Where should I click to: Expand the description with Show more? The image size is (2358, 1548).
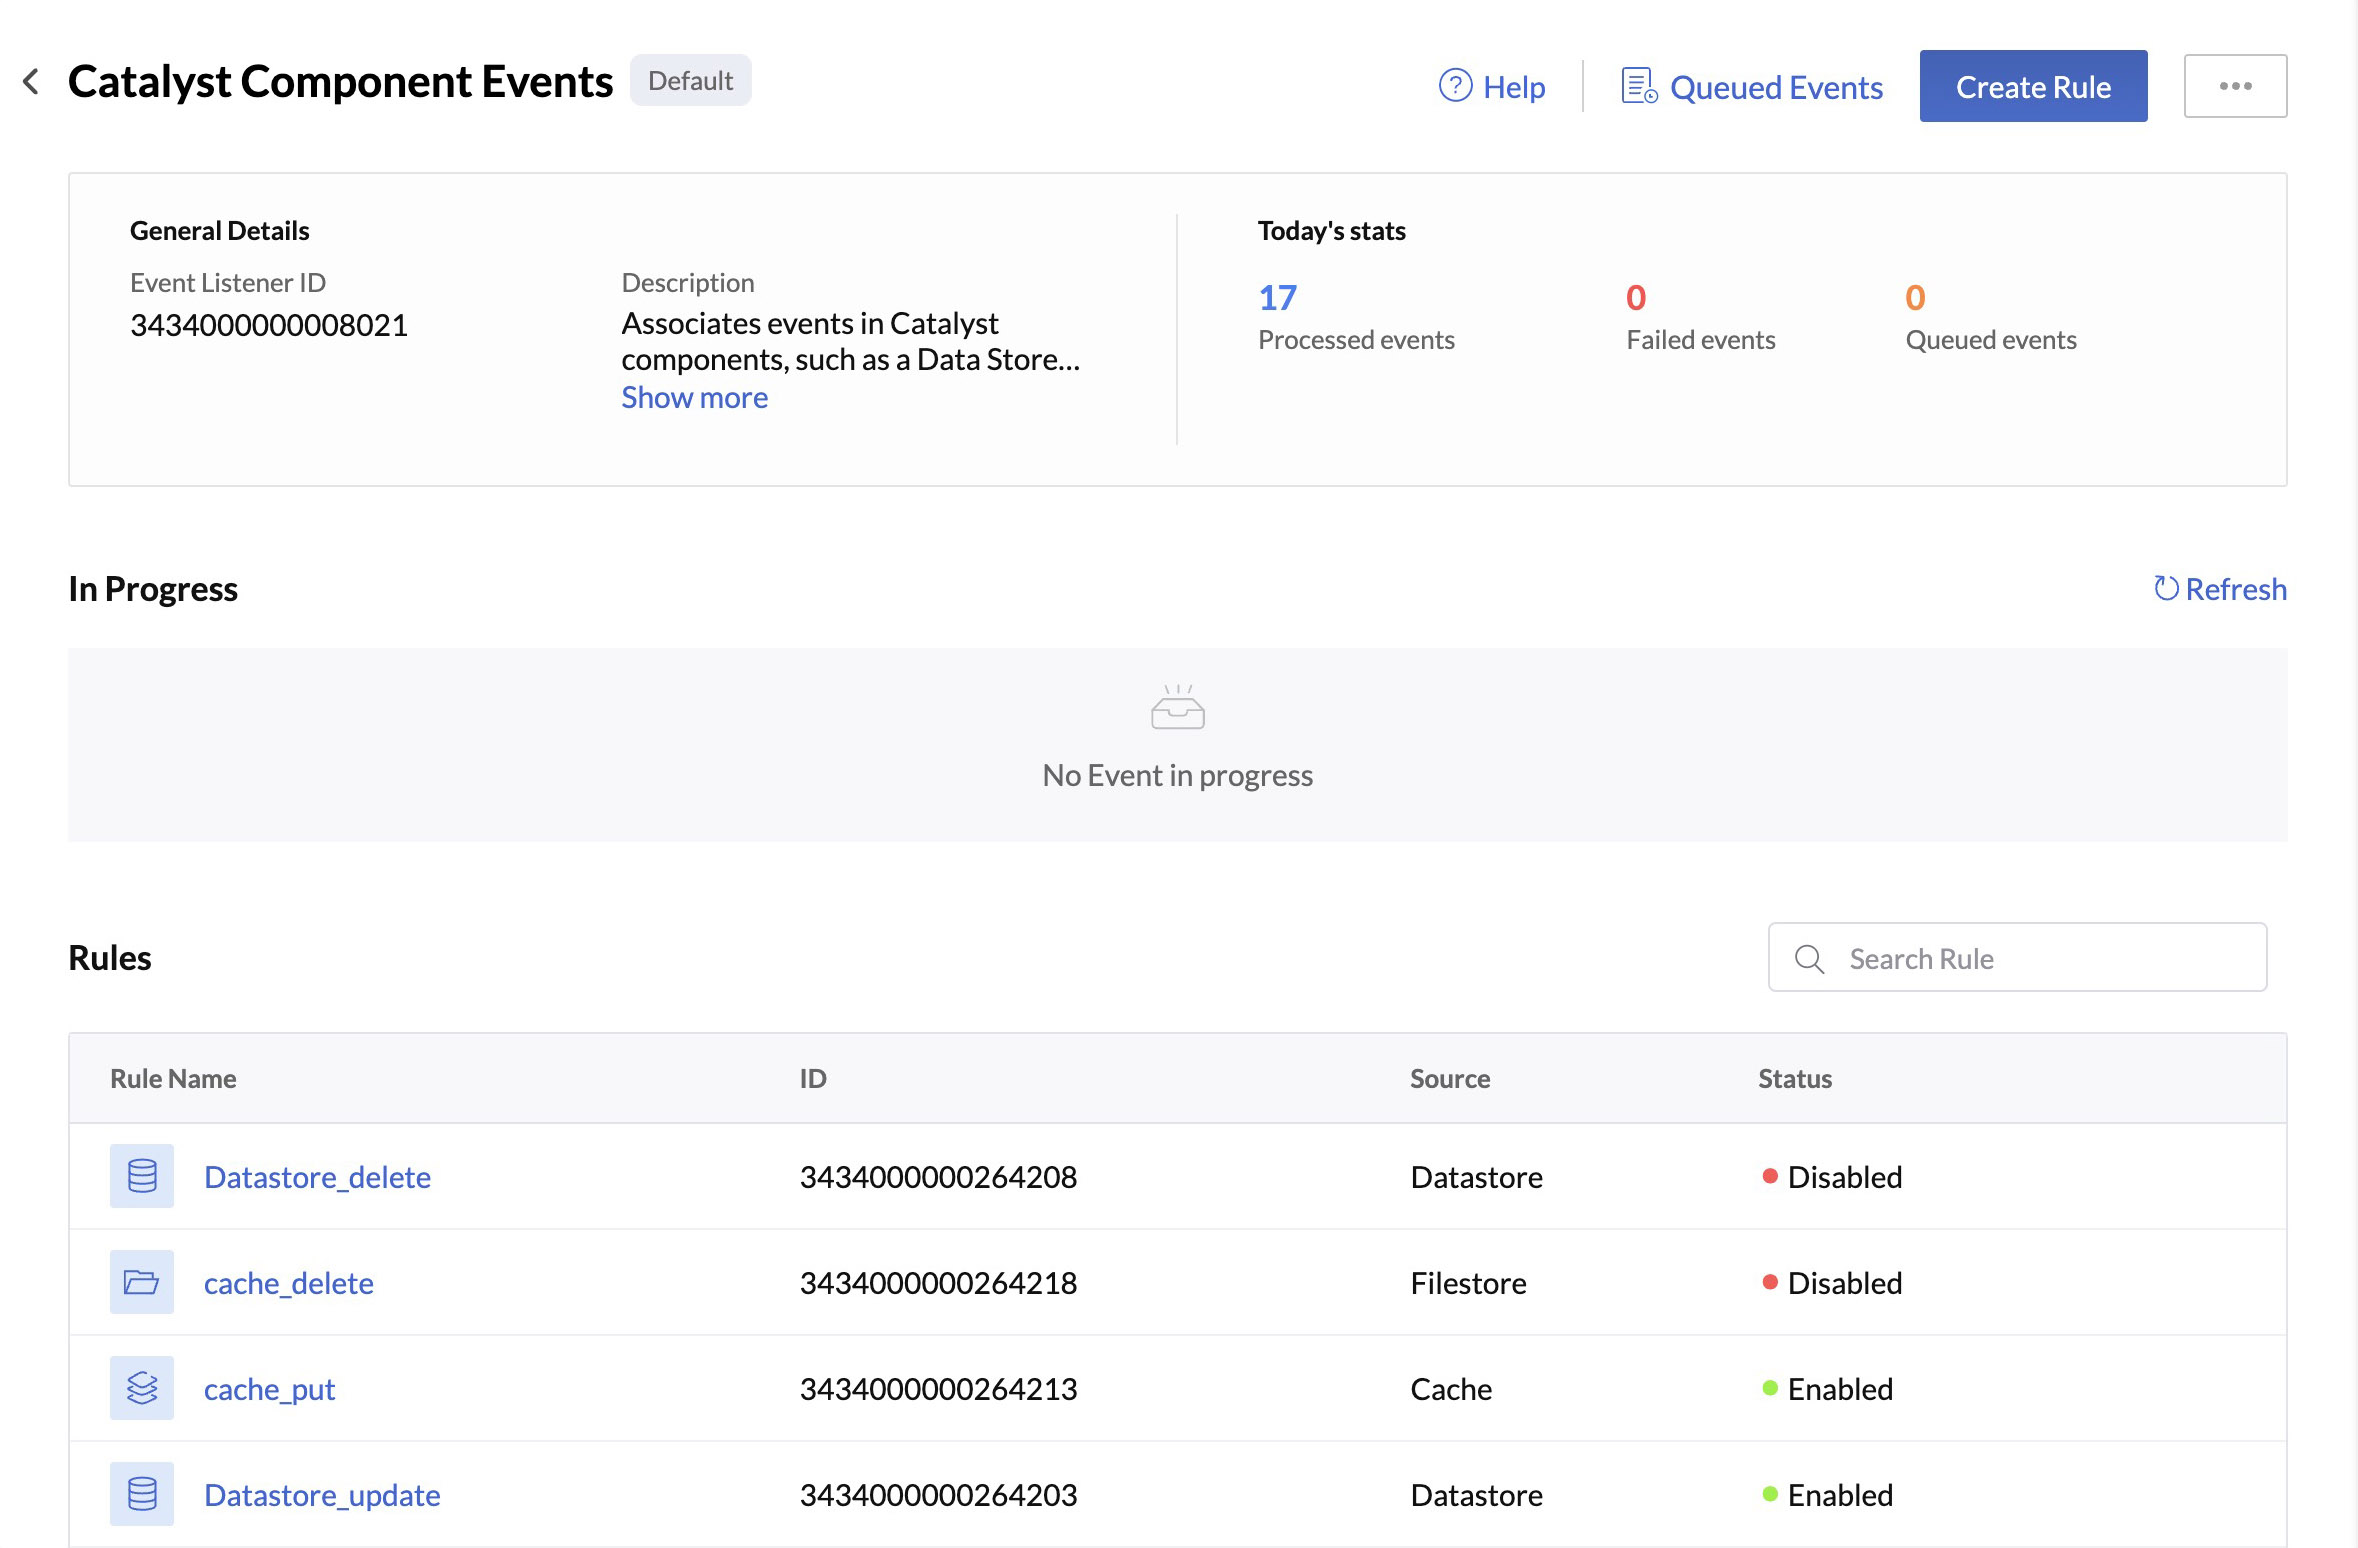[693, 397]
